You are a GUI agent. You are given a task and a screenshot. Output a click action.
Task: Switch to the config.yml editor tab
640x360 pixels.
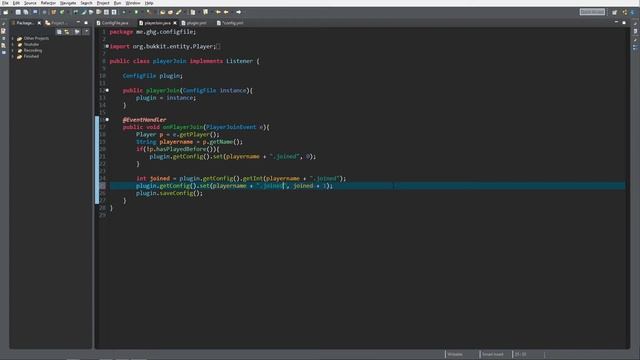(230, 23)
